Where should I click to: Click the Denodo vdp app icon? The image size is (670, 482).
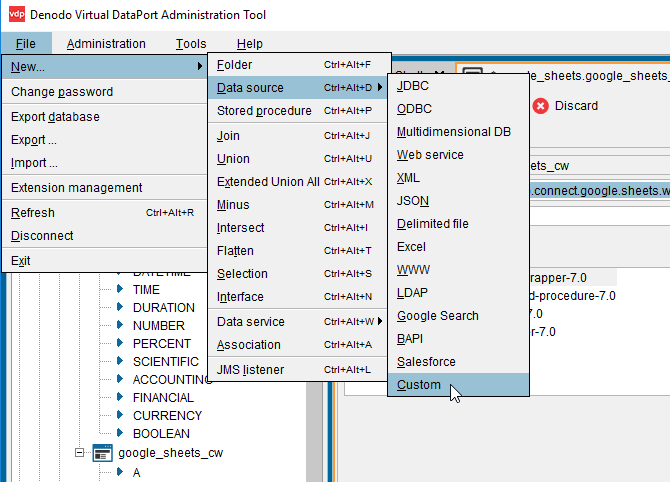pos(17,14)
